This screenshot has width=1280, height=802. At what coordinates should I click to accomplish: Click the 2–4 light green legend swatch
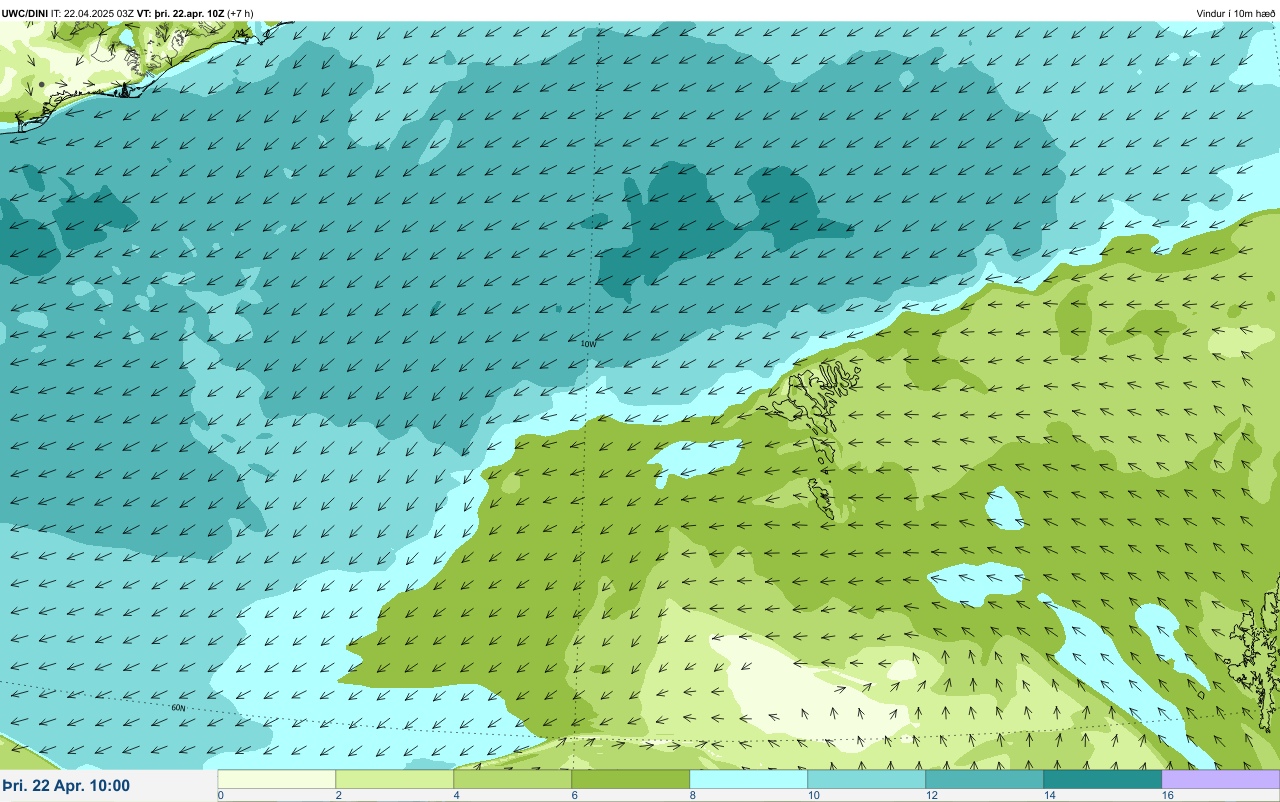click(395, 779)
